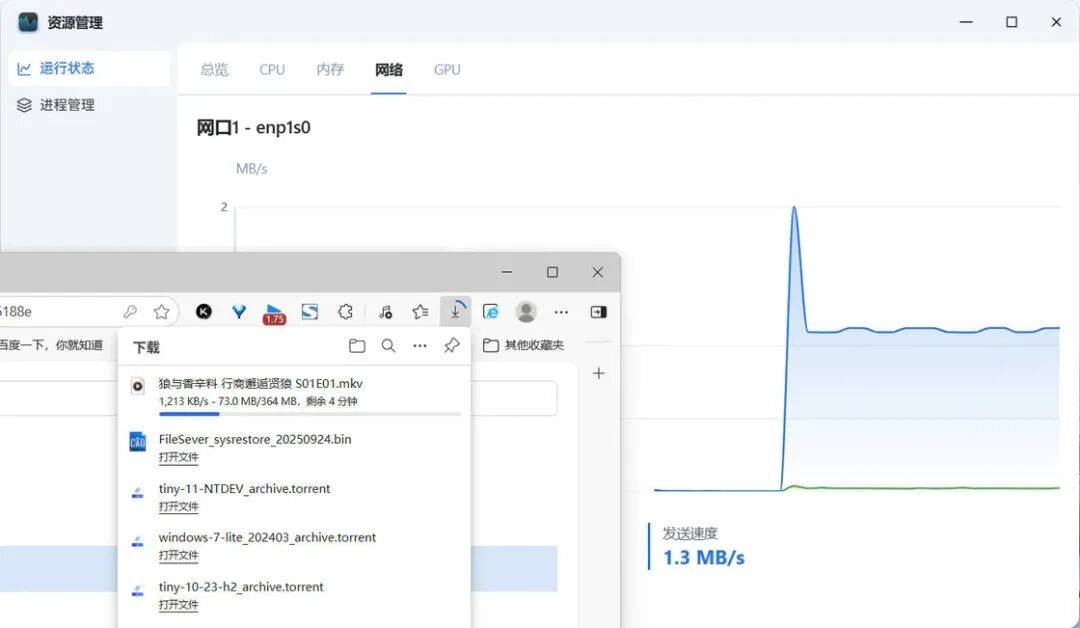Click the favorites star-list icon in the toolbar
Viewport: 1080px width, 628px height.
(x=420, y=312)
